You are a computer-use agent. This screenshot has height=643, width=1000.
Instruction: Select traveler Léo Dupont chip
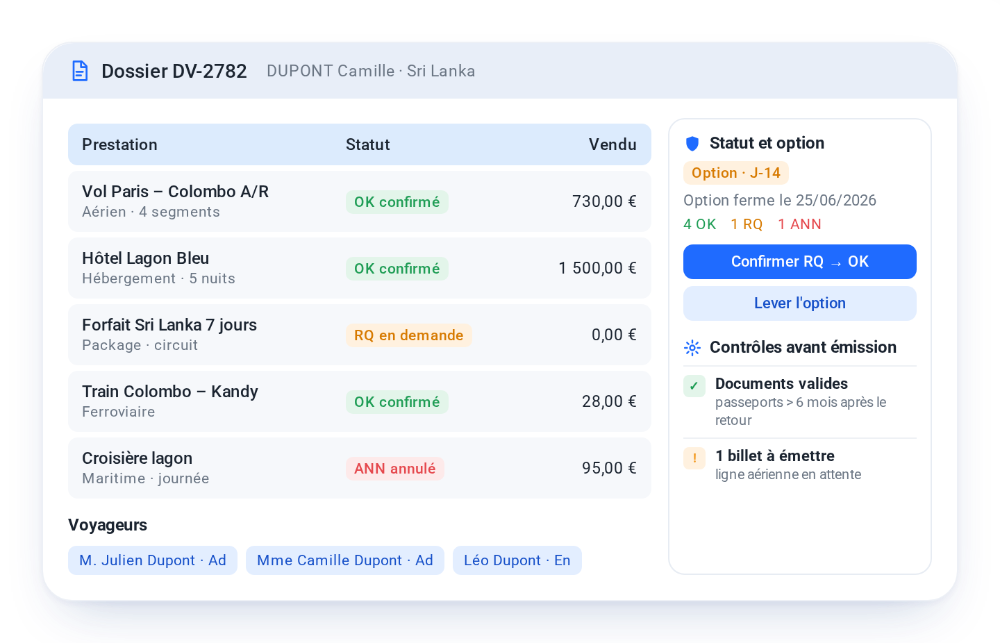(x=517, y=560)
